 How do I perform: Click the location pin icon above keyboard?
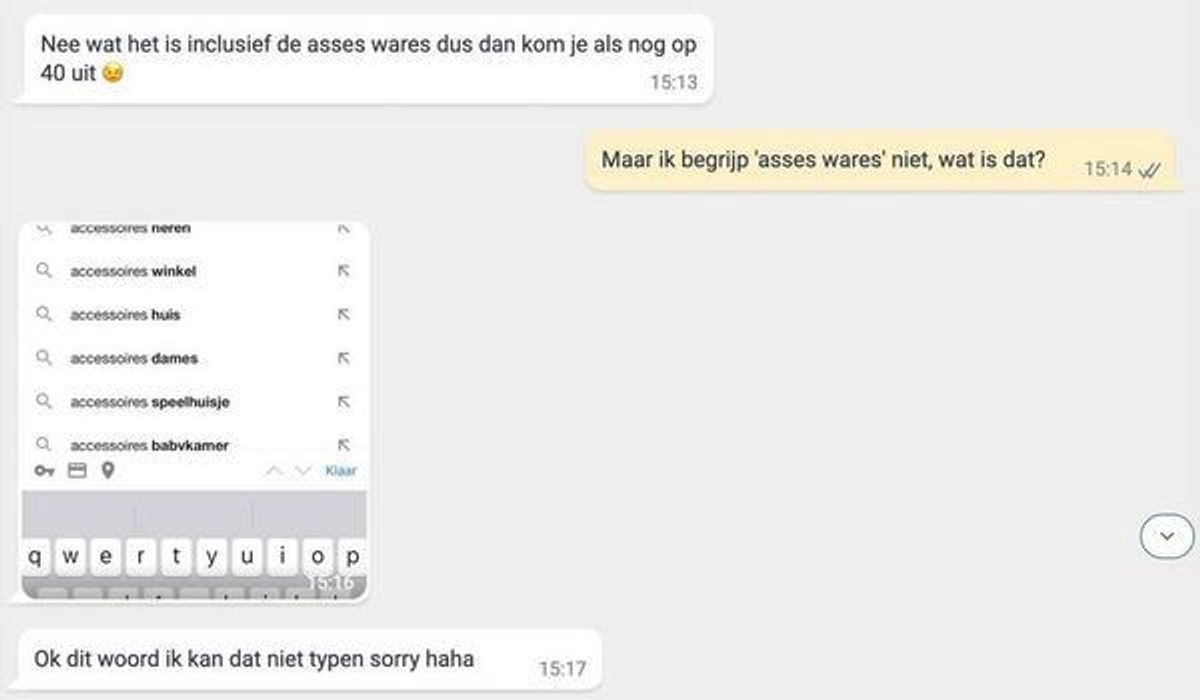107,470
